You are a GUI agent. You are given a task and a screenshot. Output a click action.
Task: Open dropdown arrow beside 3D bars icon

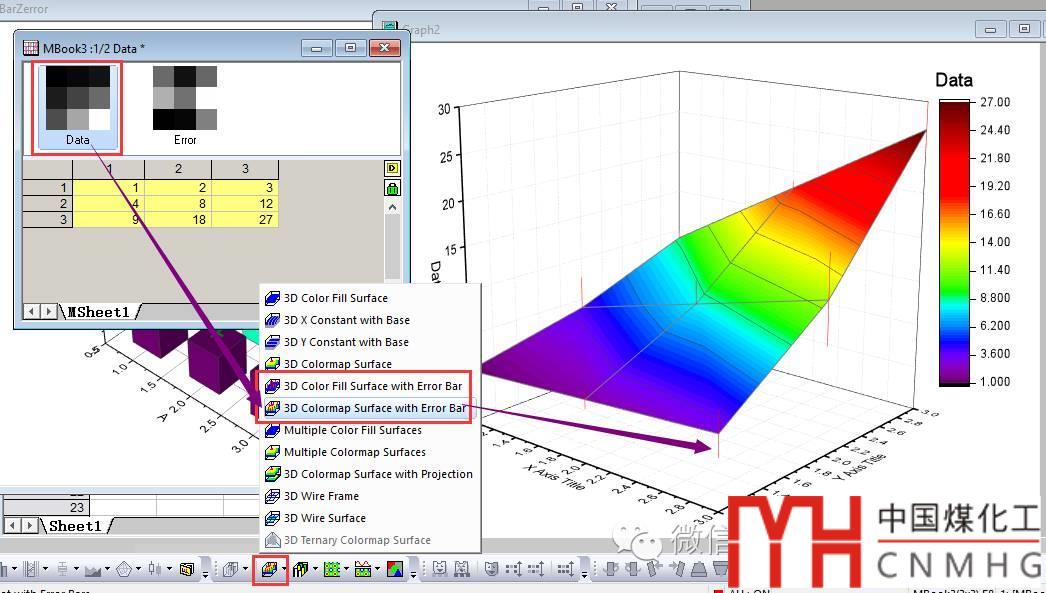pos(314,570)
